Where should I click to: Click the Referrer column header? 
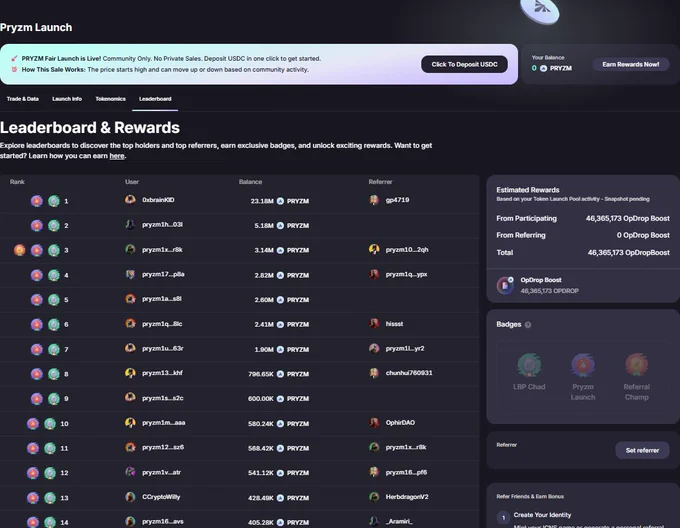(x=380, y=182)
